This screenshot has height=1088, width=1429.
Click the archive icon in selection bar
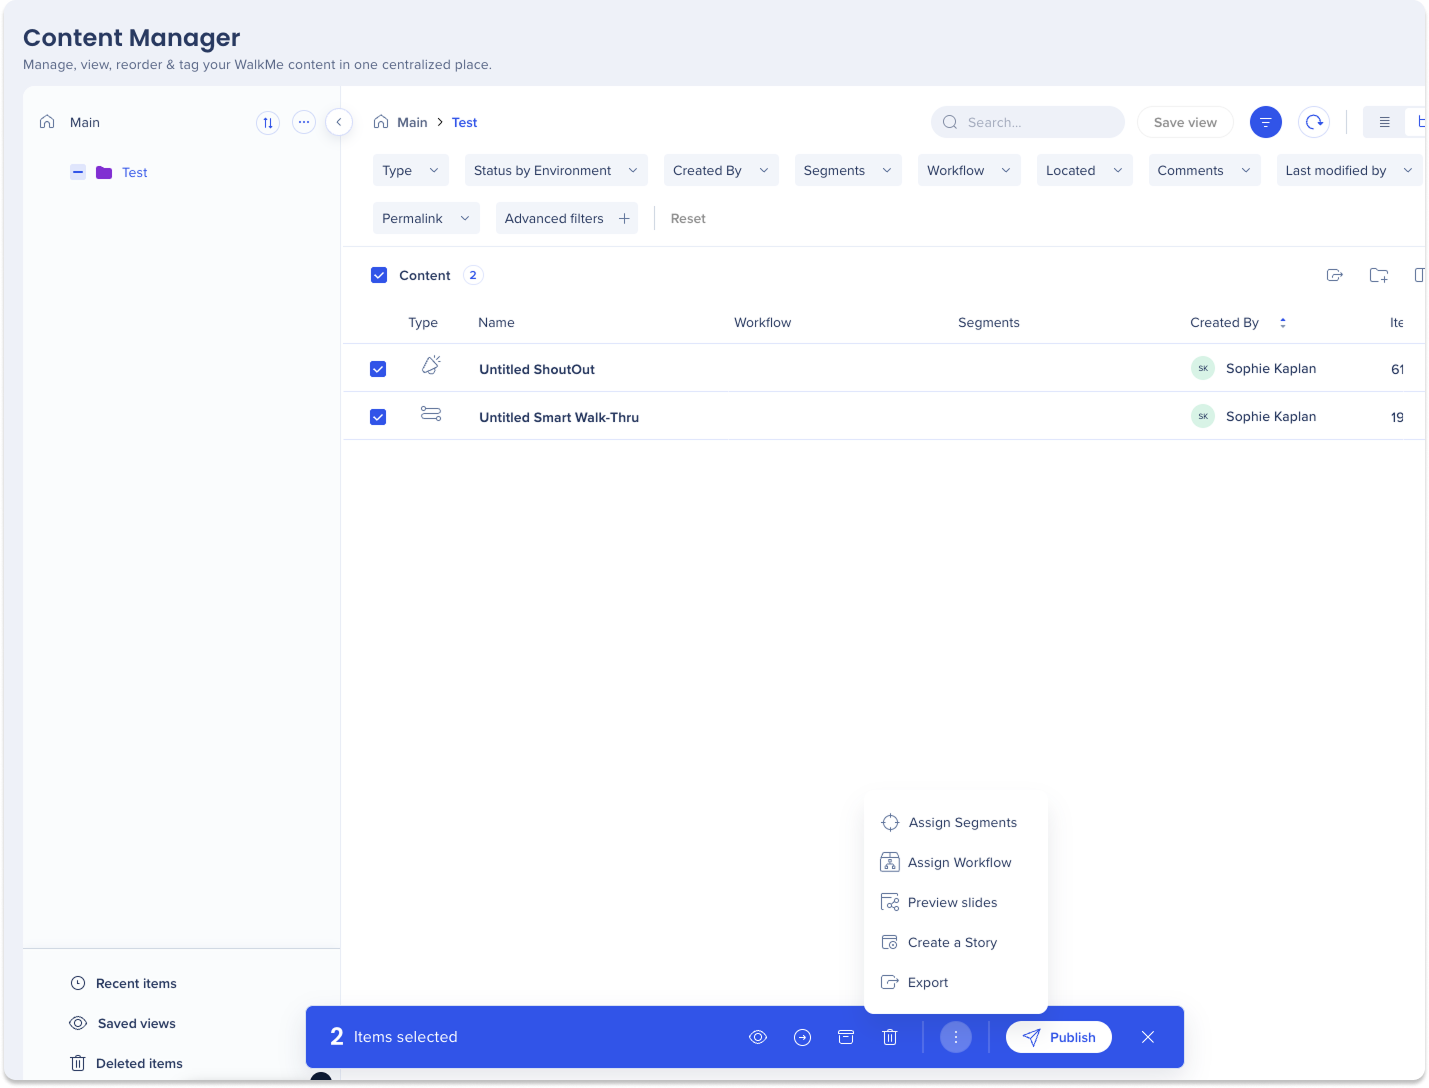tap(846, 1037)
